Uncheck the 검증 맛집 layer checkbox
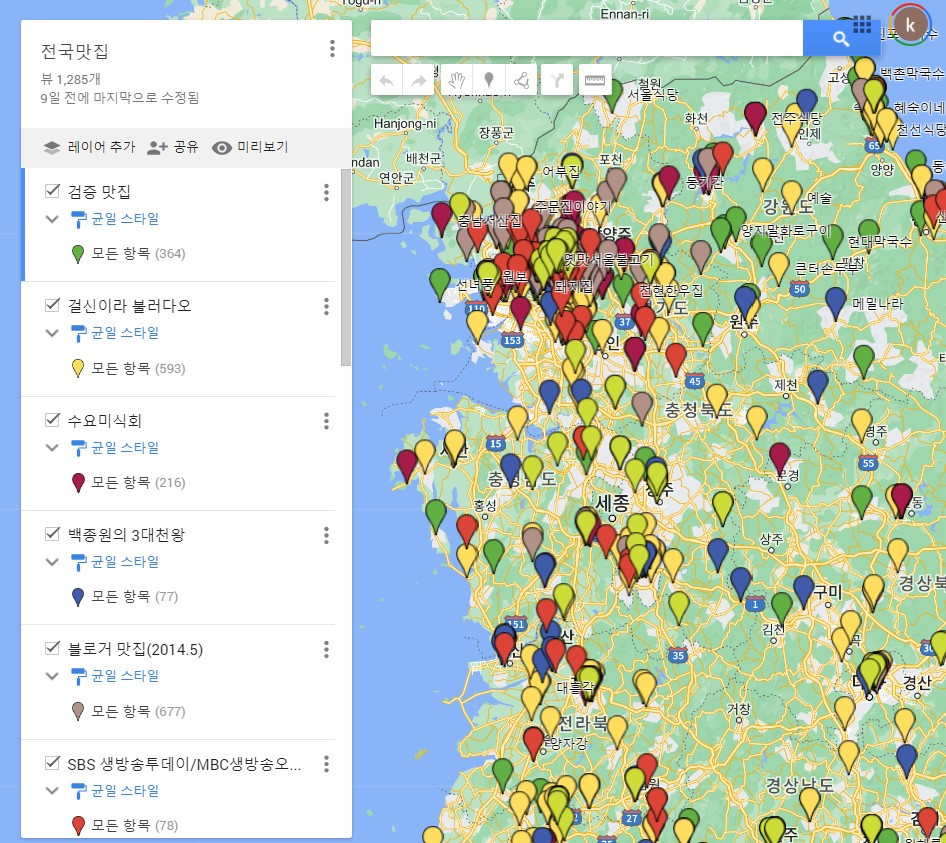Viewport: 946px width, 843px height. [52, 191]
